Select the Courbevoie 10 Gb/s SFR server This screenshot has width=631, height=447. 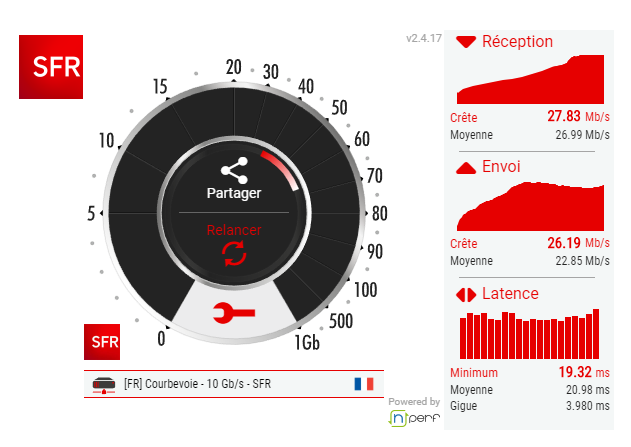pyautogui.click(x=234, y=384)
